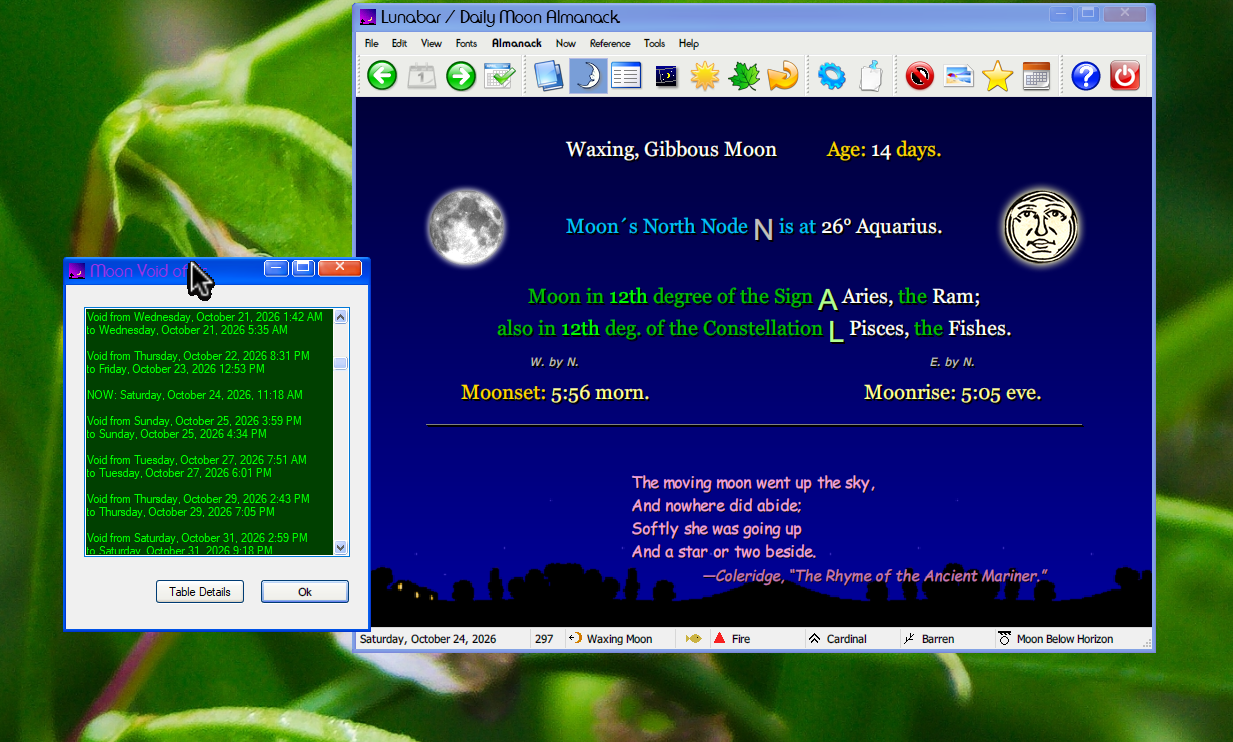Click the Coleridge poem attribution line
The height and width of the screenshot is (742, 1233).
875,576
